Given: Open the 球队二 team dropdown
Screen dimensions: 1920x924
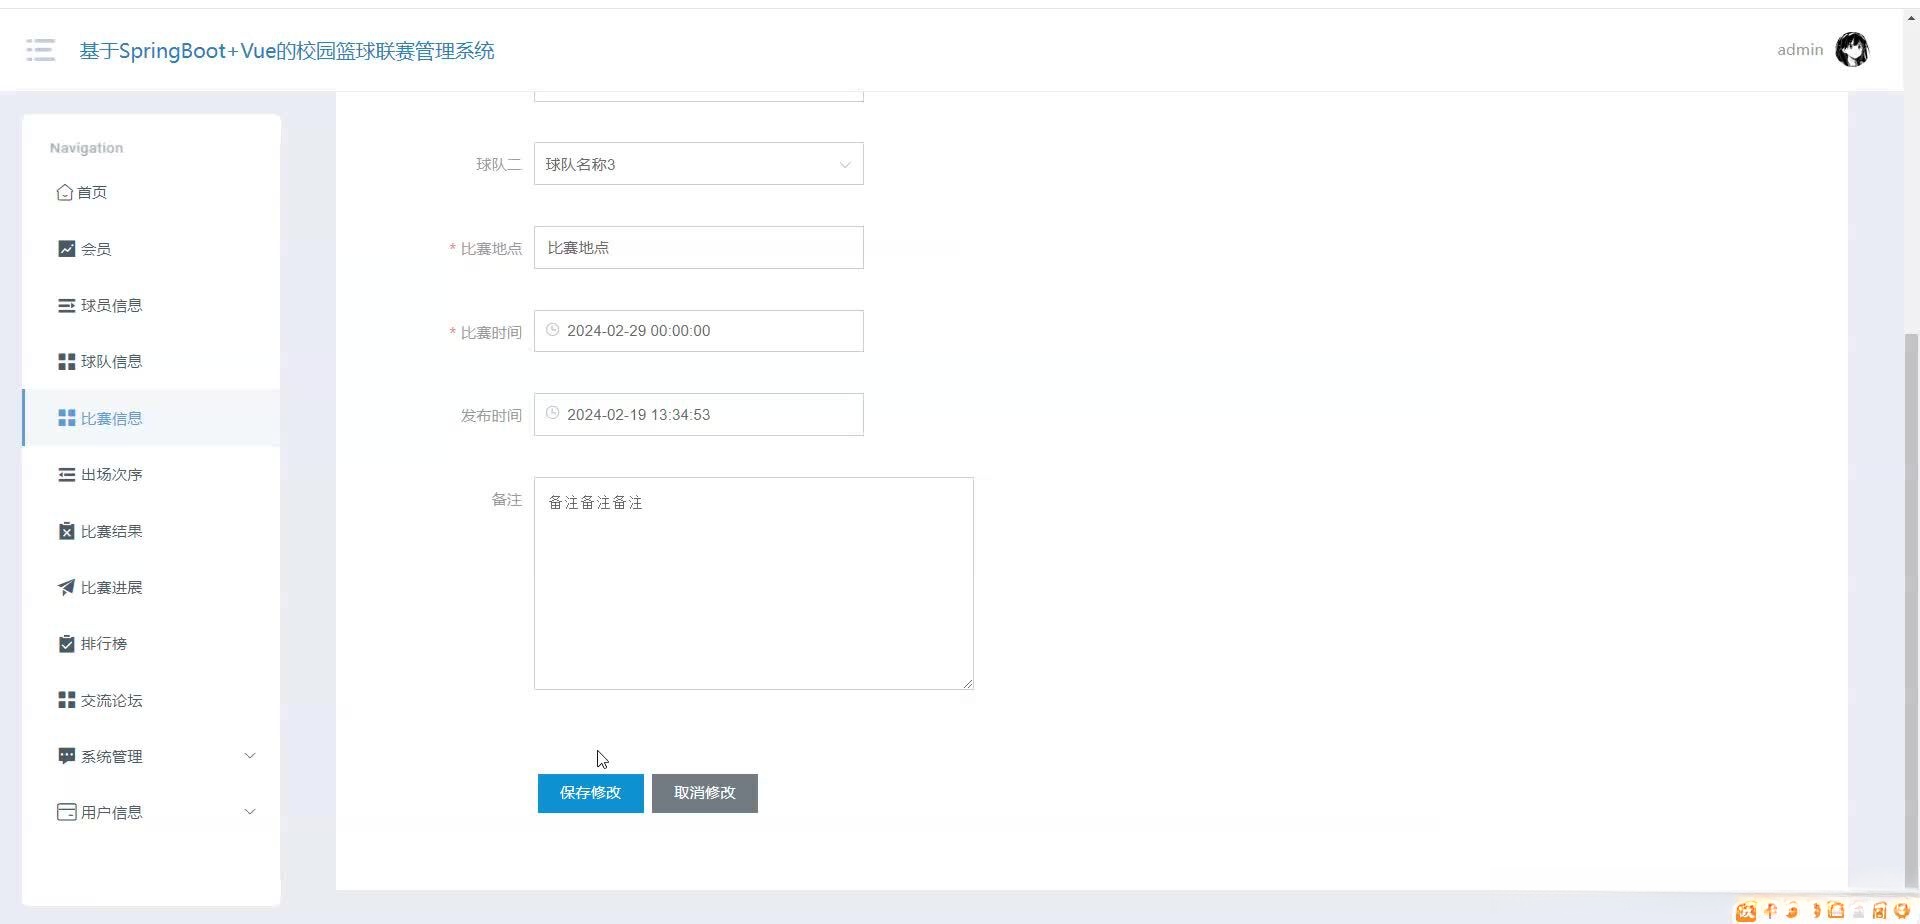Looking at the screenshot, I should click(699, 164).
